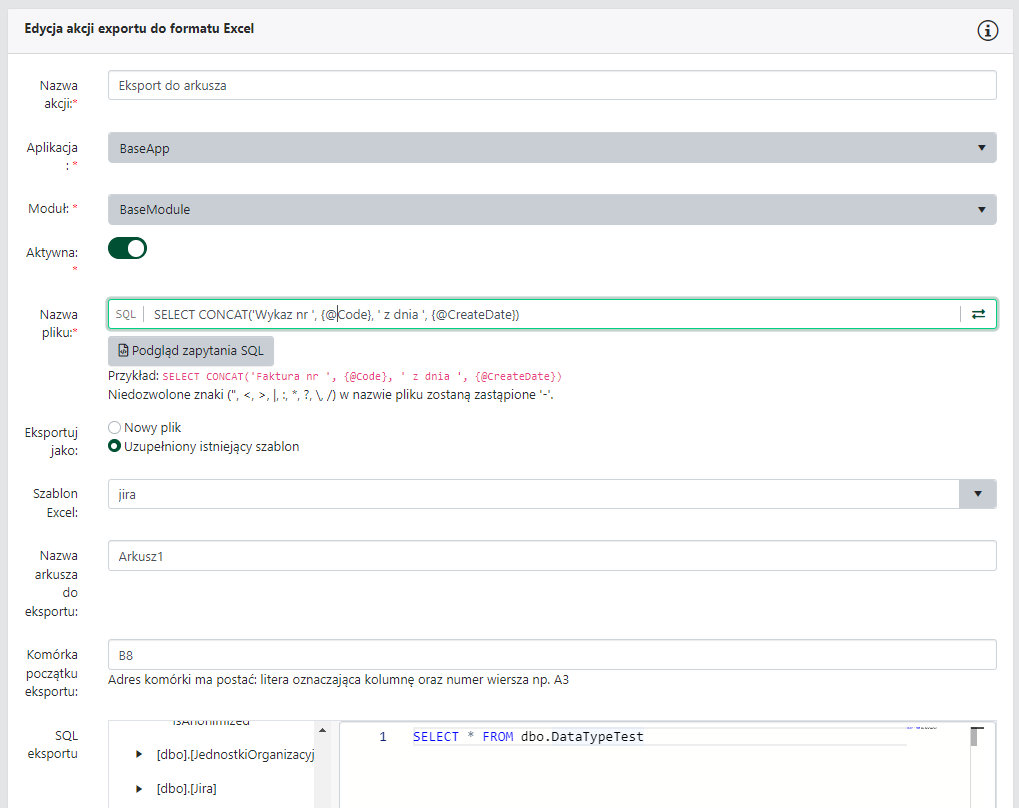Open the Moduł dropdown showing BaseModule

point(552,210)
